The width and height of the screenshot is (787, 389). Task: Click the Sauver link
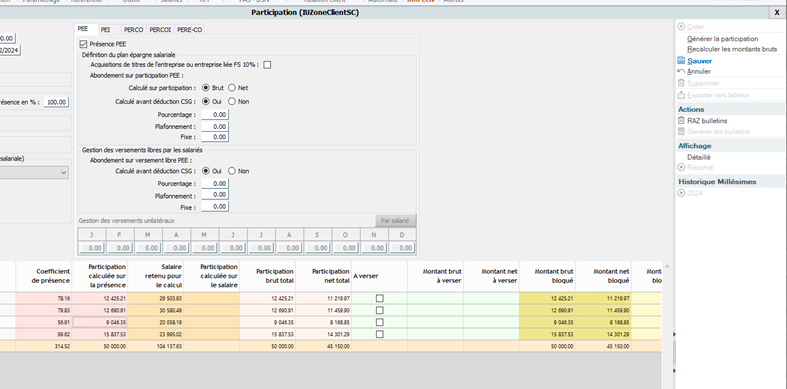tap(699, 61)
